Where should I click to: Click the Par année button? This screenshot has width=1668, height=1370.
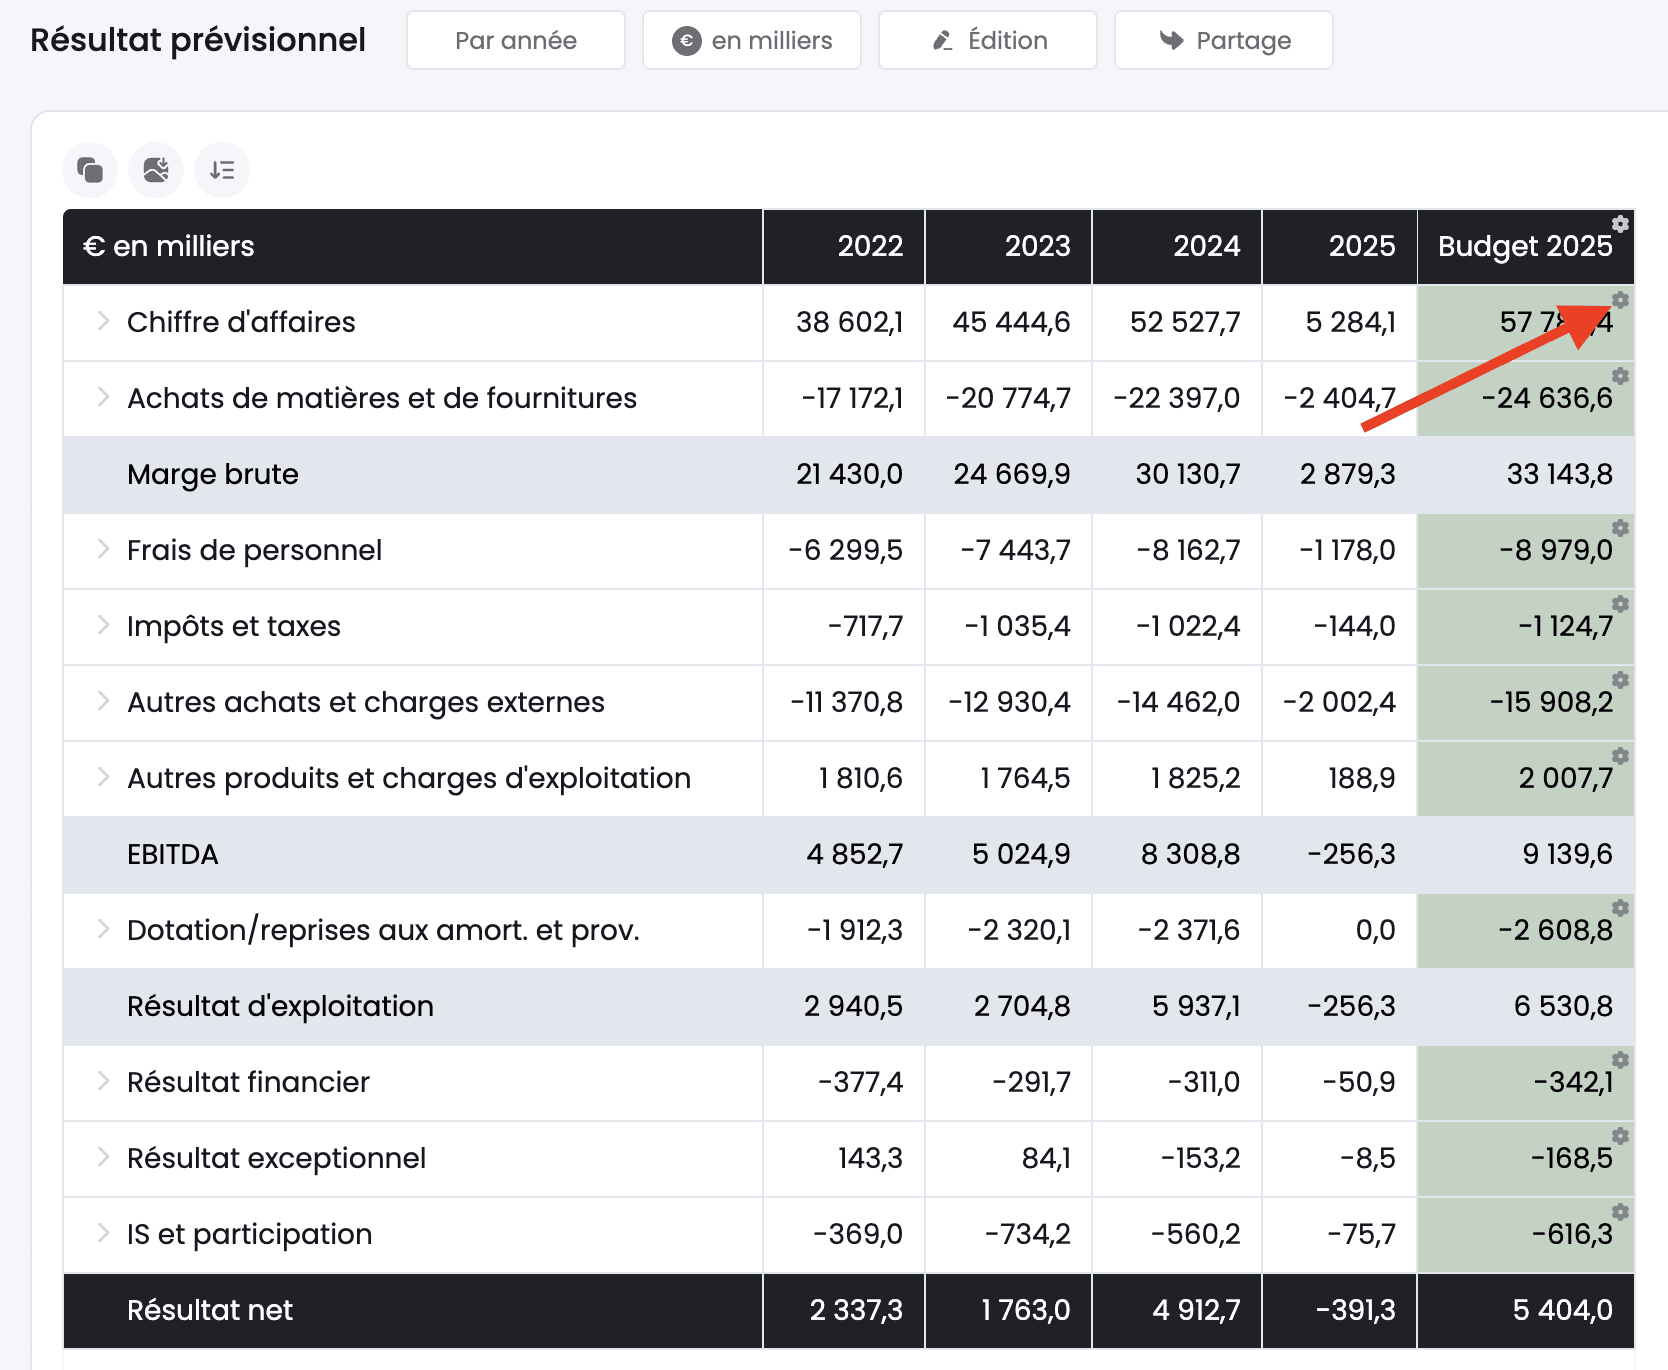[x=516, y=40]
